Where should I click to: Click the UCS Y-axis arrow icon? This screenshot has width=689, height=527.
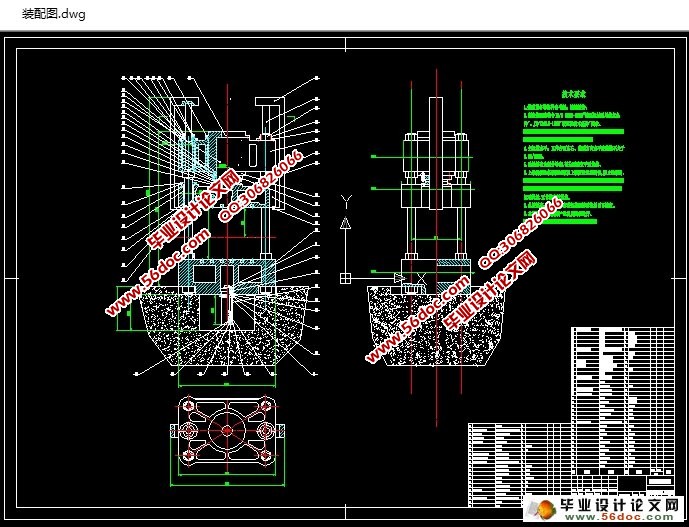pyautogui.click(x=346, y=223)
